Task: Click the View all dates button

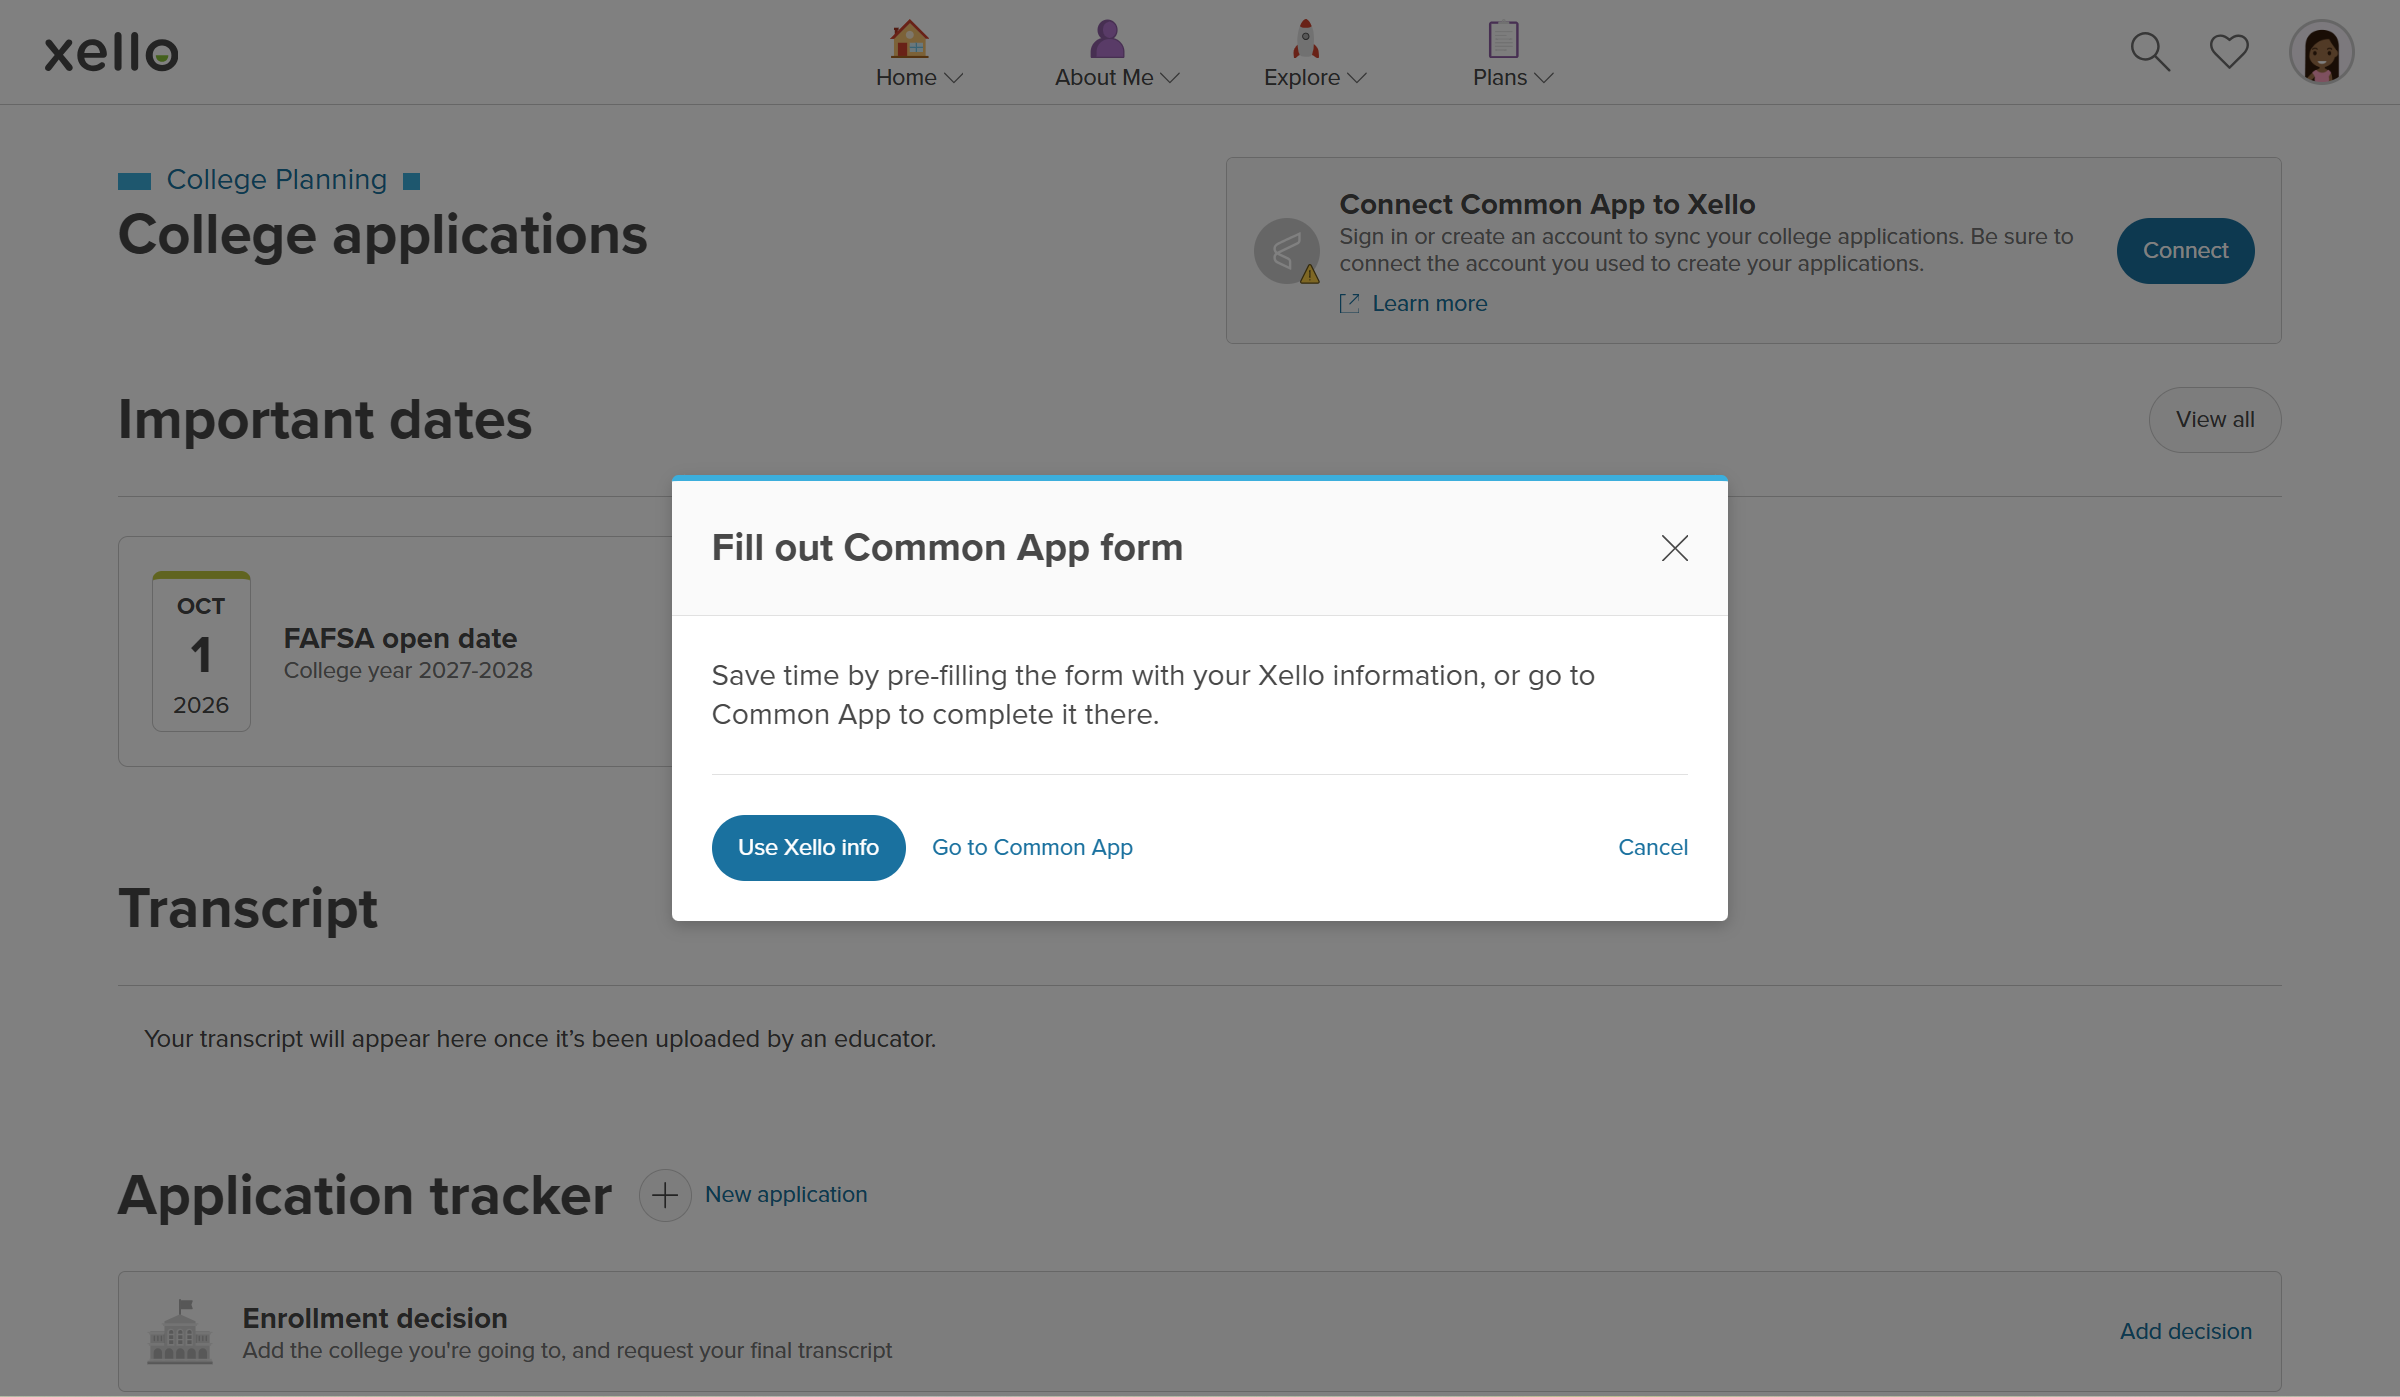Action: pyautogui.click(x=2215, y=420)
